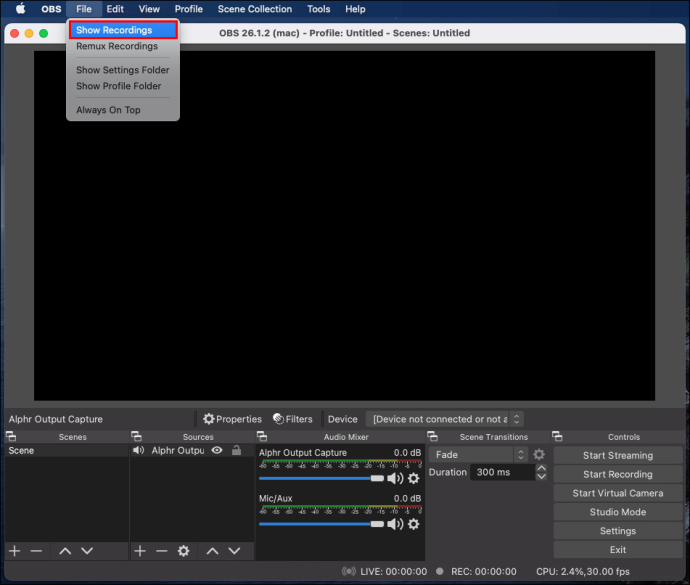Open the Edit menu

[x=115, y=9]
